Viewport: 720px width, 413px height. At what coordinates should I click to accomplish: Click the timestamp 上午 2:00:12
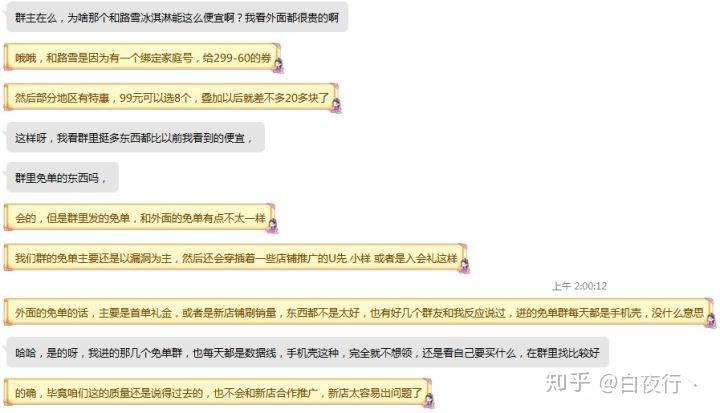pyautogui.click(x=579, y=286)
